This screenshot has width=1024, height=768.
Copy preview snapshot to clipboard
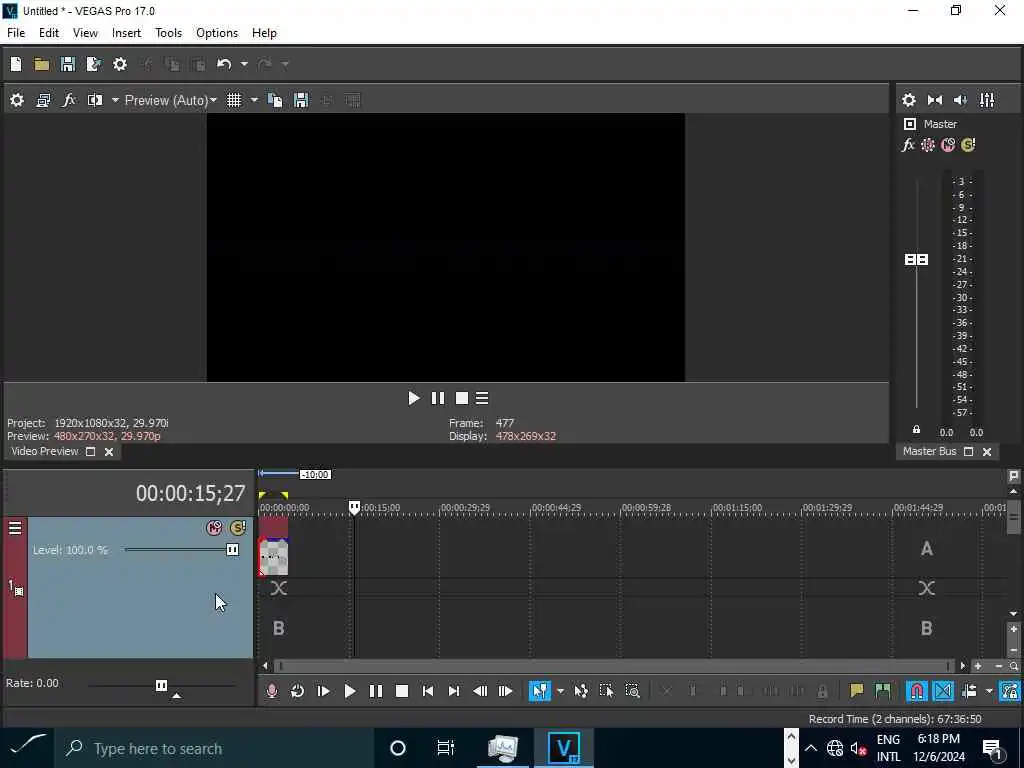[x=275, y=100]
